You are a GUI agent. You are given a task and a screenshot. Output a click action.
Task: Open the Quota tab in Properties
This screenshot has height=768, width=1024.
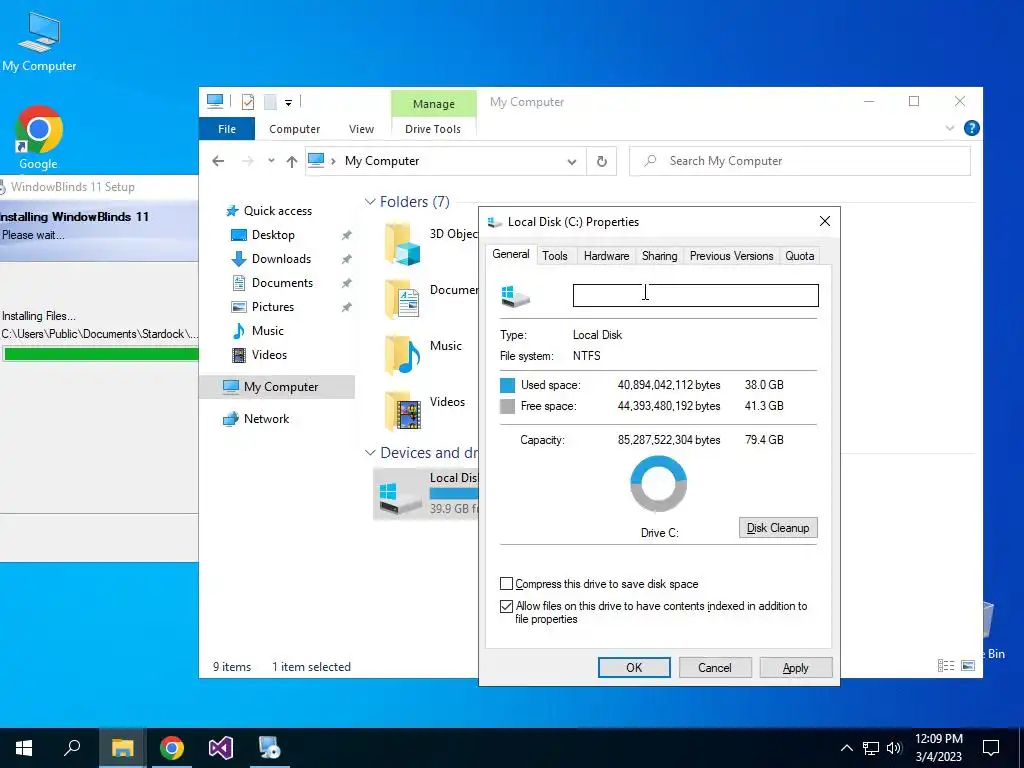tap(799, 256)
